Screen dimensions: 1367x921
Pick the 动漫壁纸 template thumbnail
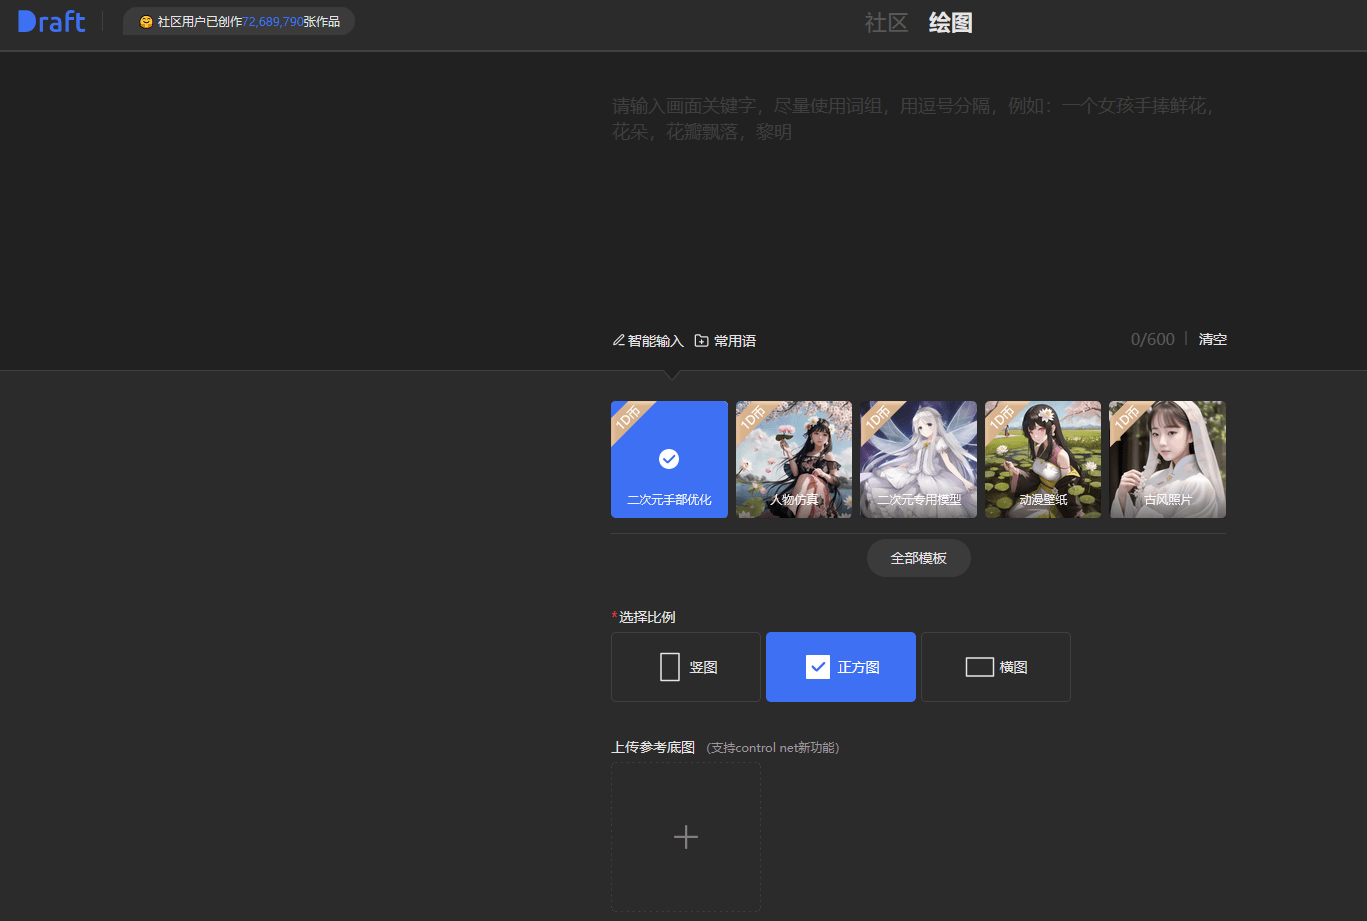pyautogui.click(x=1043, y=459)
